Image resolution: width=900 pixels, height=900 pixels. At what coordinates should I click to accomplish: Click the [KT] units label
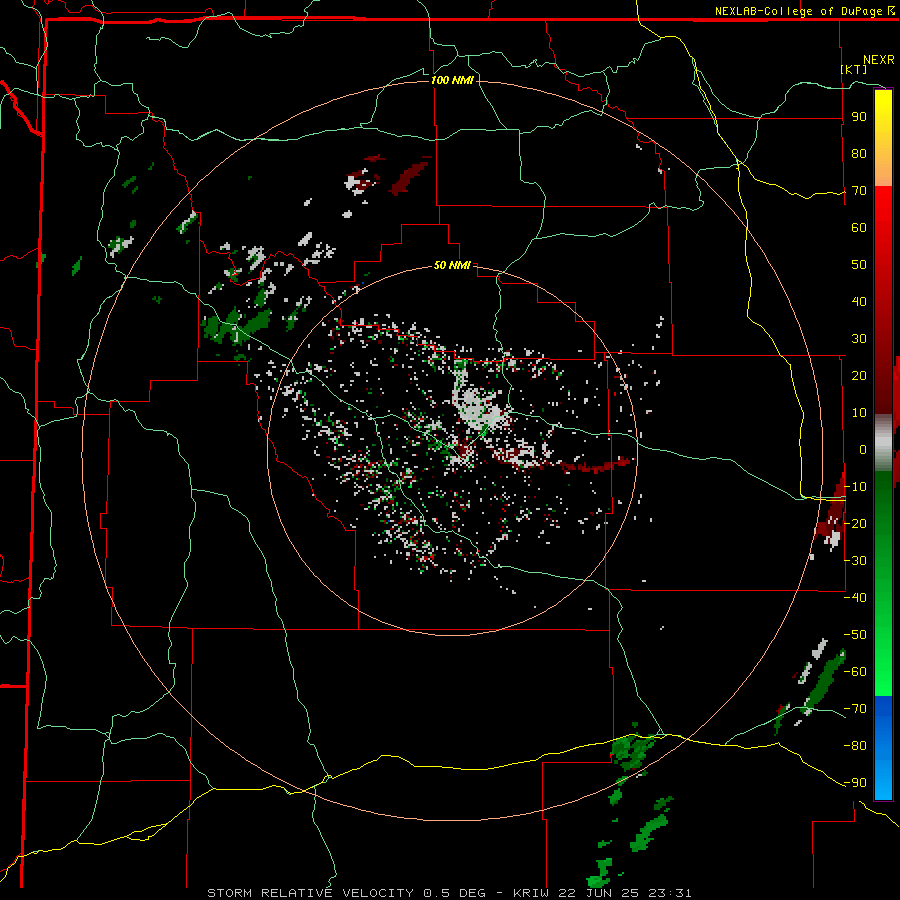854,69
